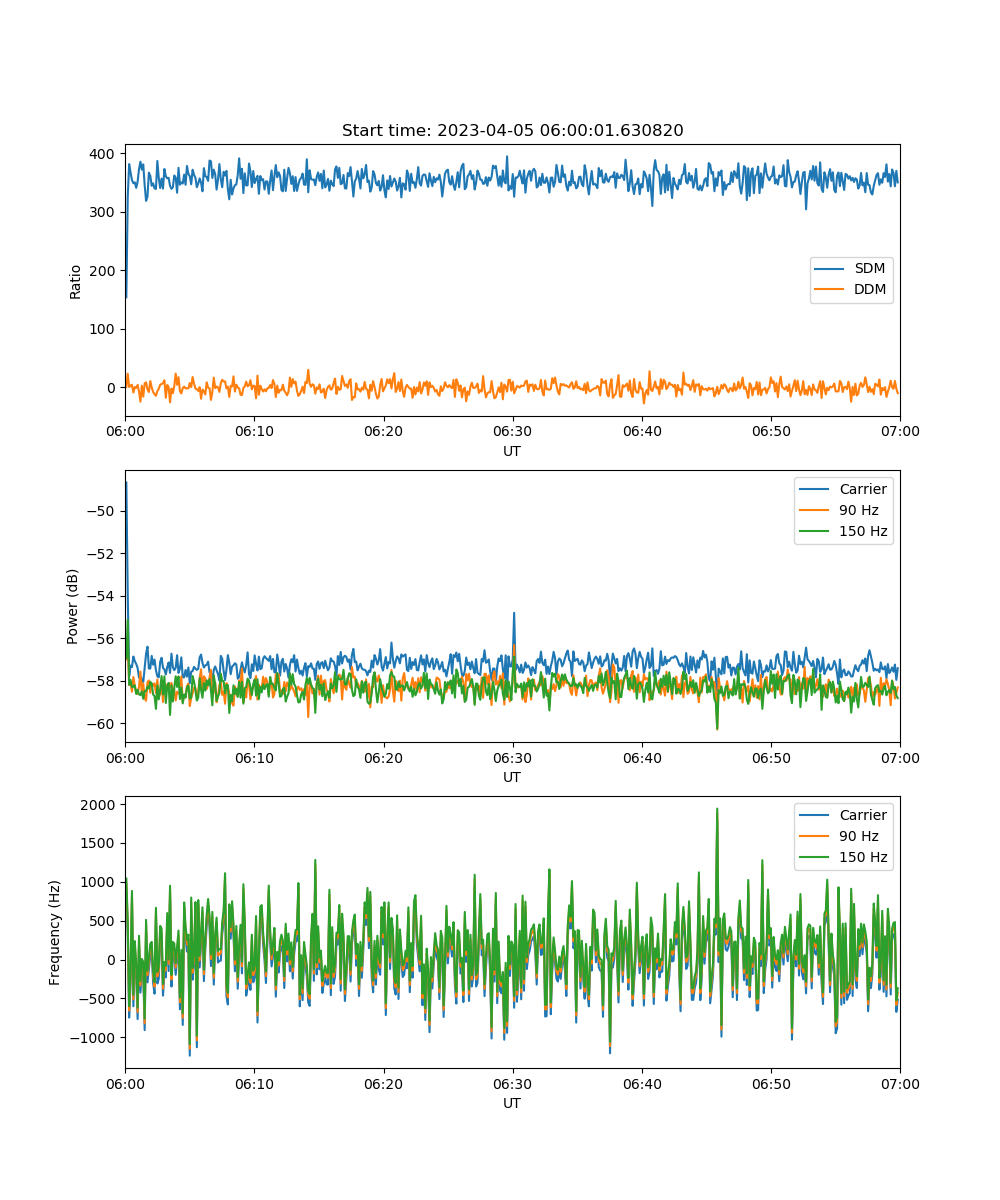Viewport: 1000px width, 1200px height.
Task: Select Carrier legend entry in the power plot
Action: click(x=862, y=489)
